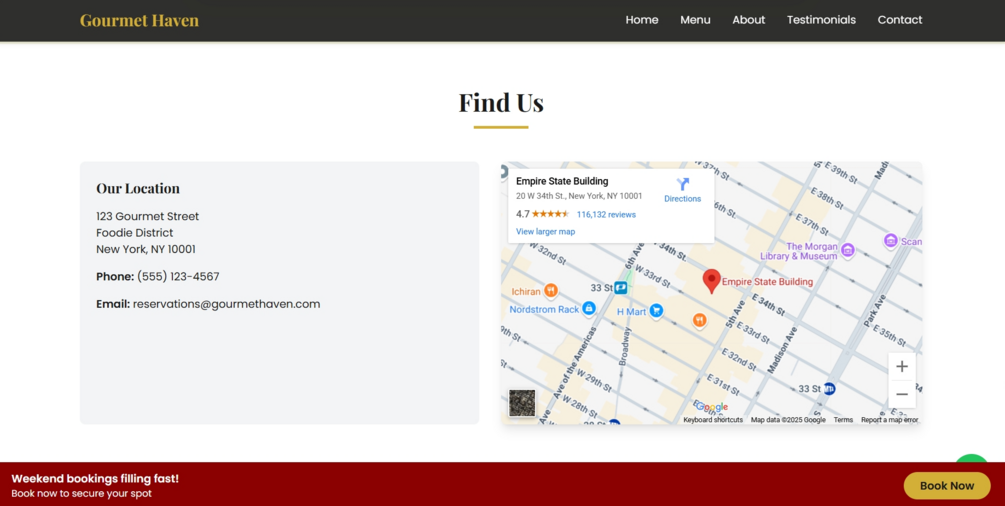Navigate to Testimonials

coord(821,20)
